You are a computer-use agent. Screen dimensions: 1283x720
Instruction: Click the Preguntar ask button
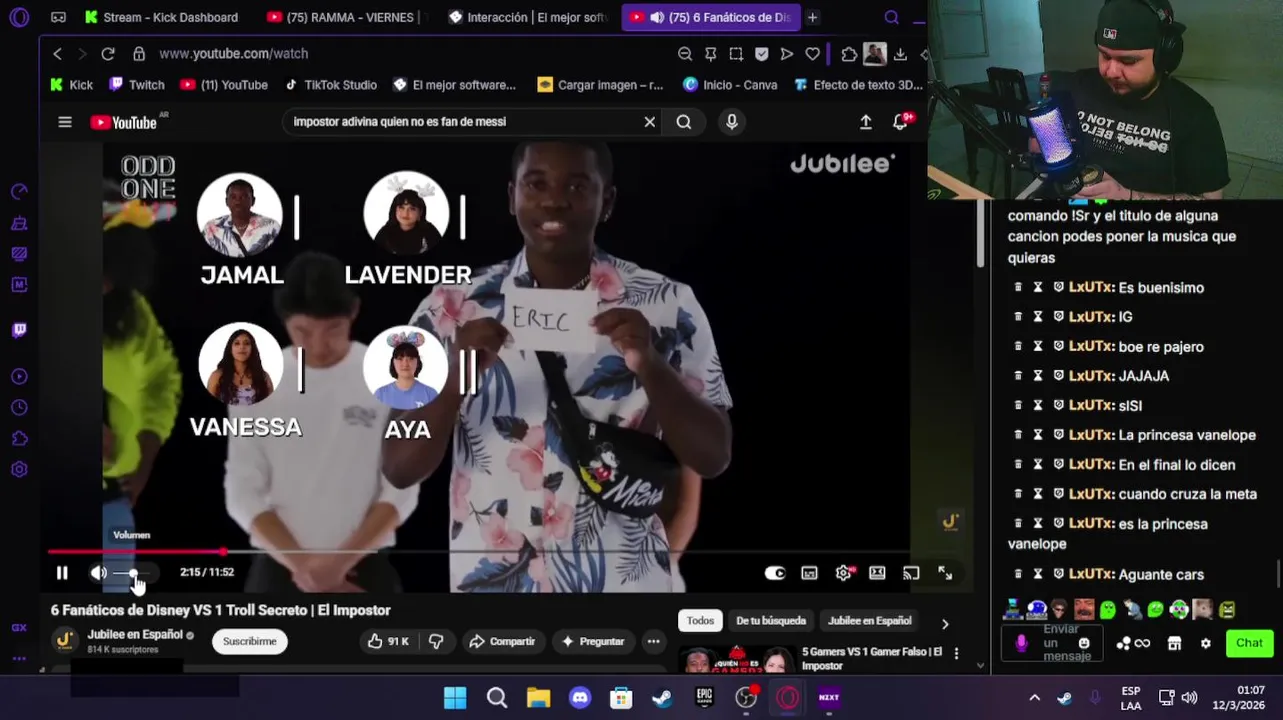[593, 641]
